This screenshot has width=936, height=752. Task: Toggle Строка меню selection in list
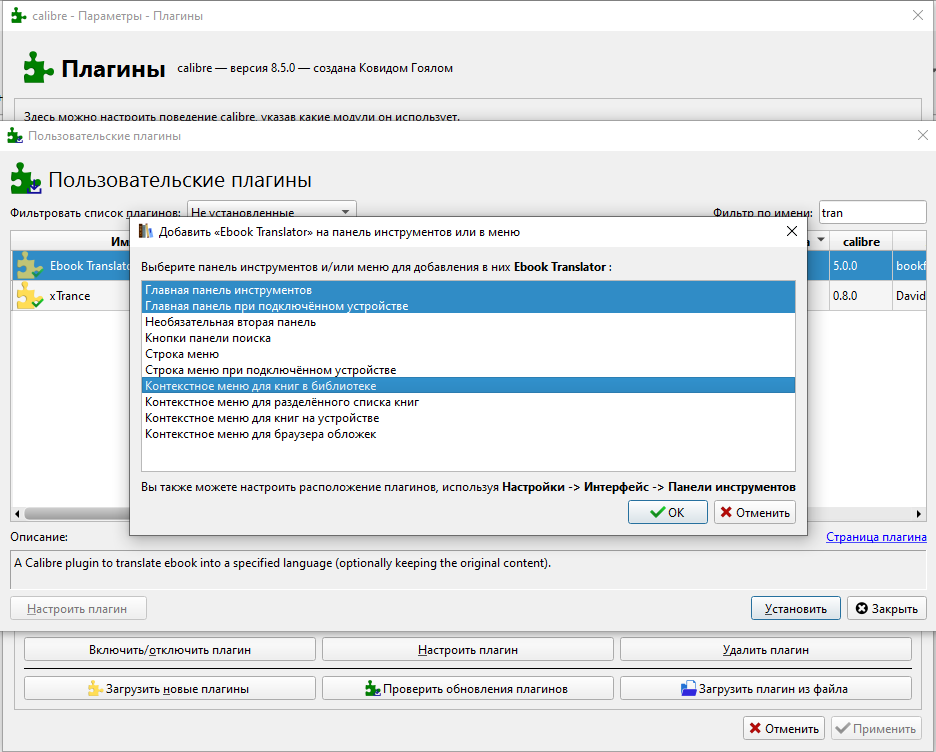467,354
